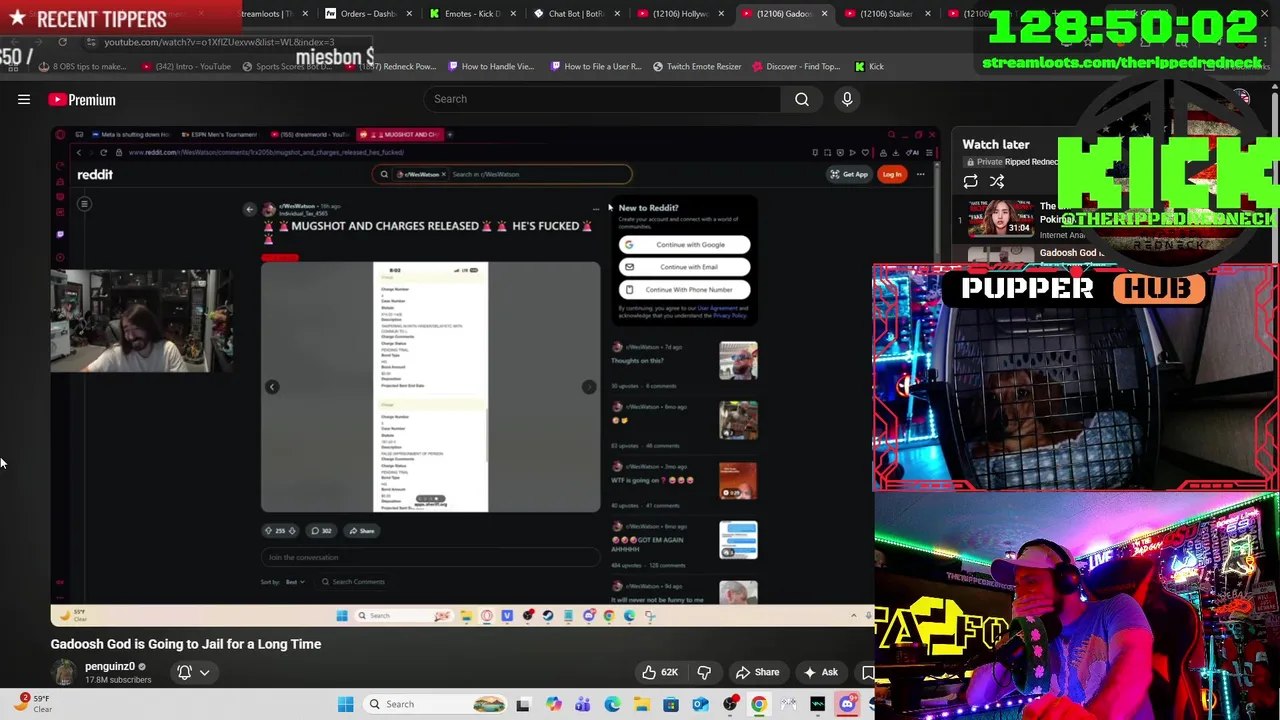
Task: Open Google Chrome from the taskbar
Action: tap(759, 704)
